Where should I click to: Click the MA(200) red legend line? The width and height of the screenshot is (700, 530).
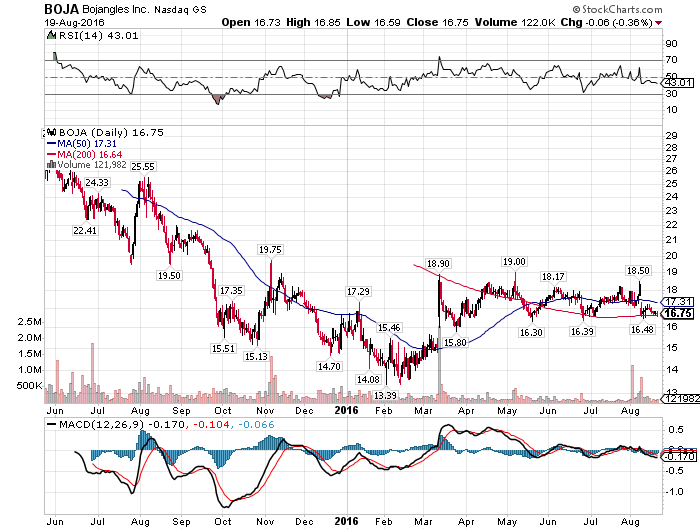52,154
